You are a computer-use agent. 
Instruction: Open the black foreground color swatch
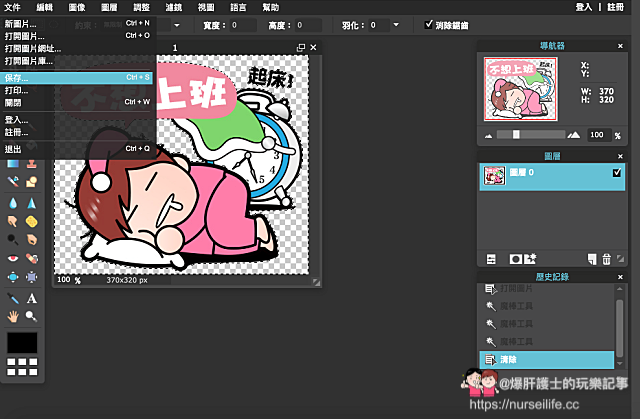[x=22, y=343]
